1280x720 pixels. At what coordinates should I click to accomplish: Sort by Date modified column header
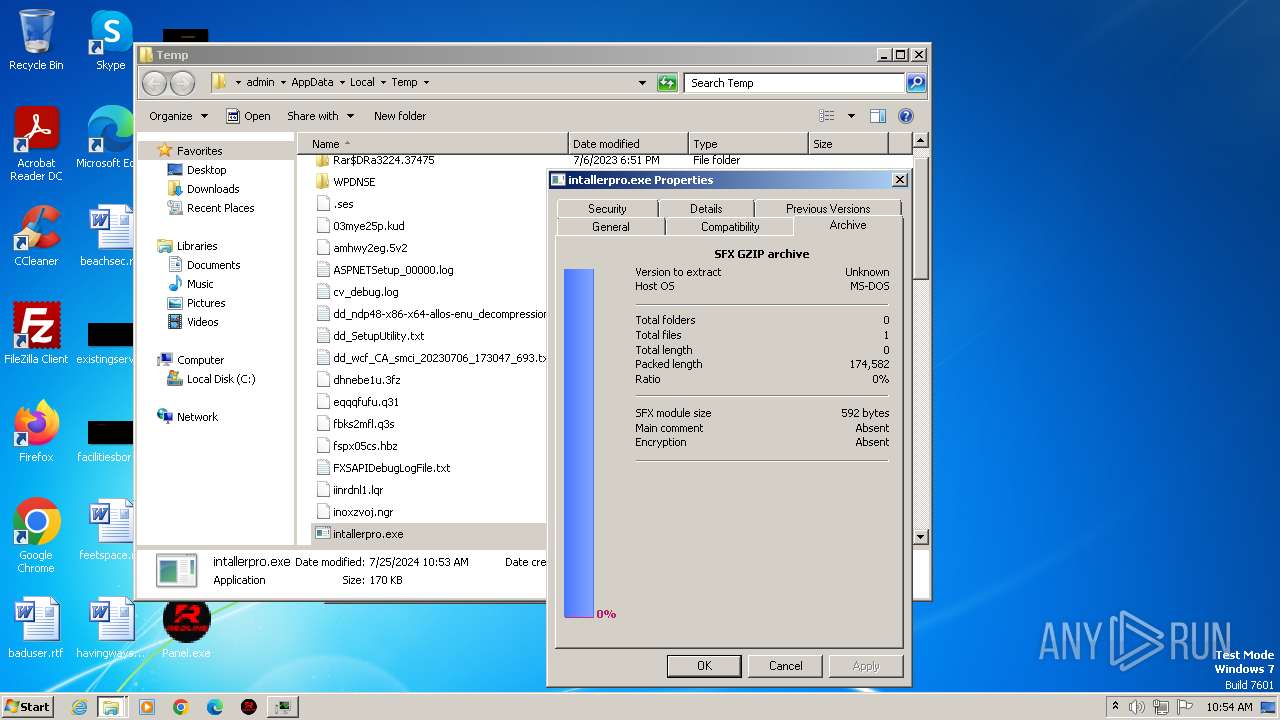[628, 144]
